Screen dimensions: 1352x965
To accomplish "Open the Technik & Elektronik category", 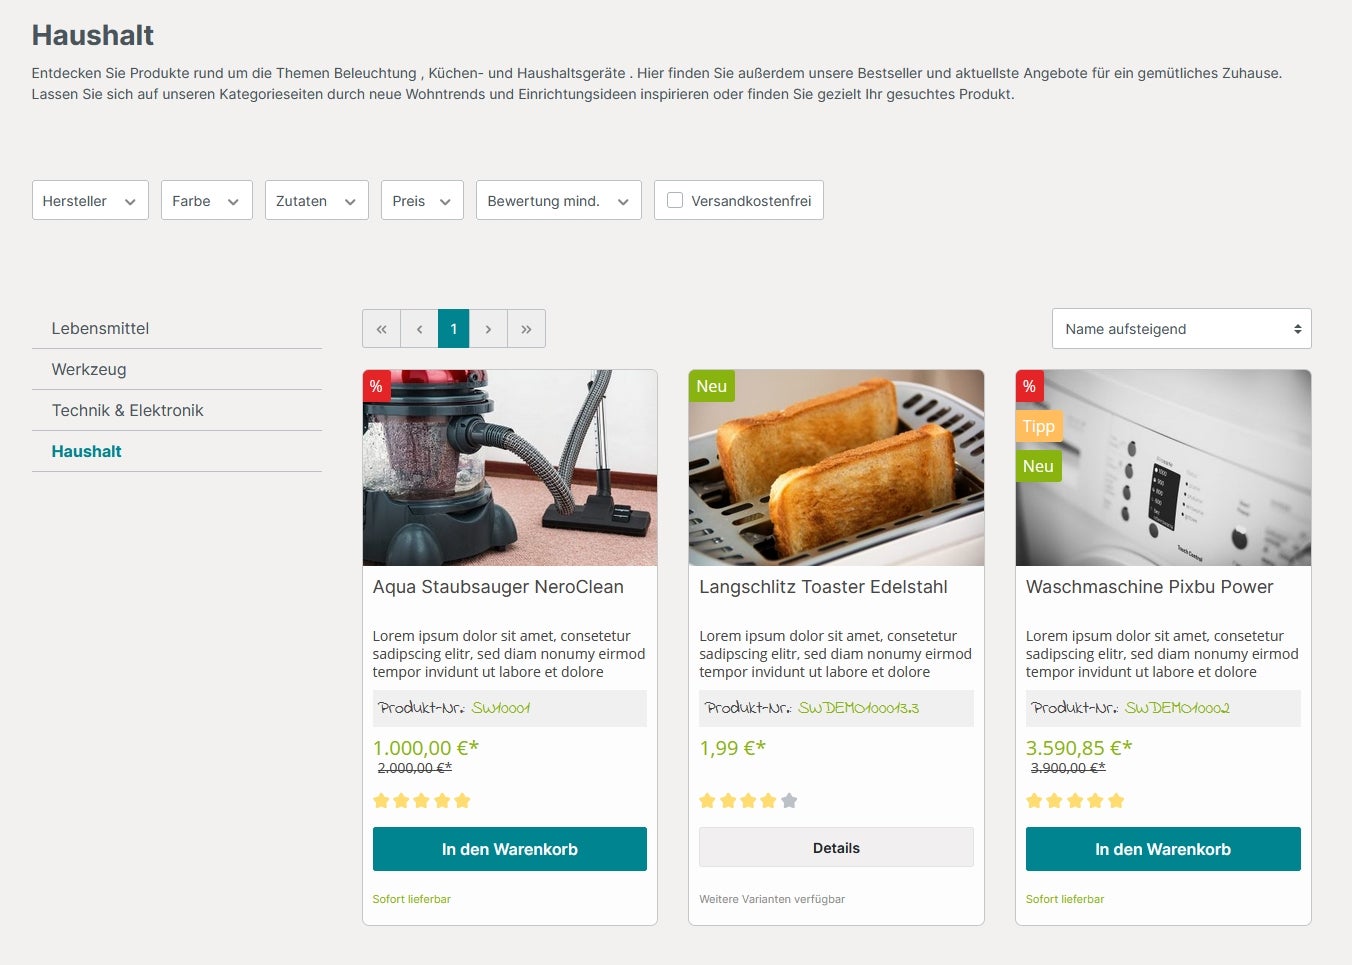I will [x=127, y=410].
